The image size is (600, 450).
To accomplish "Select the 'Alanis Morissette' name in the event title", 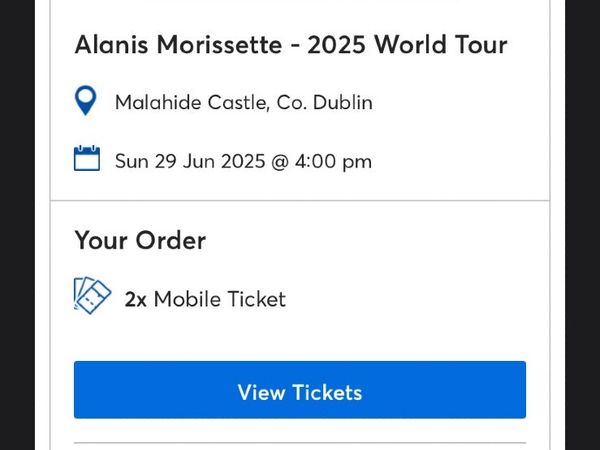I will point(178,44).
